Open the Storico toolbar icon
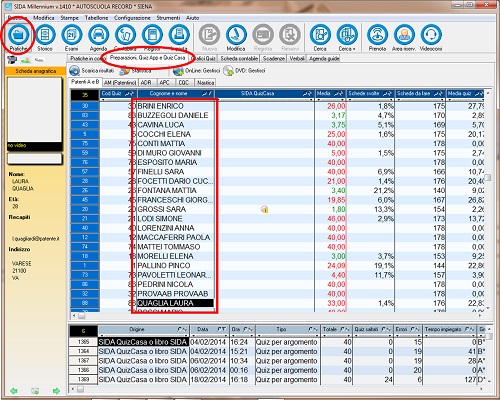The width and height of the screenshot is (500, 400). [45, 35]
